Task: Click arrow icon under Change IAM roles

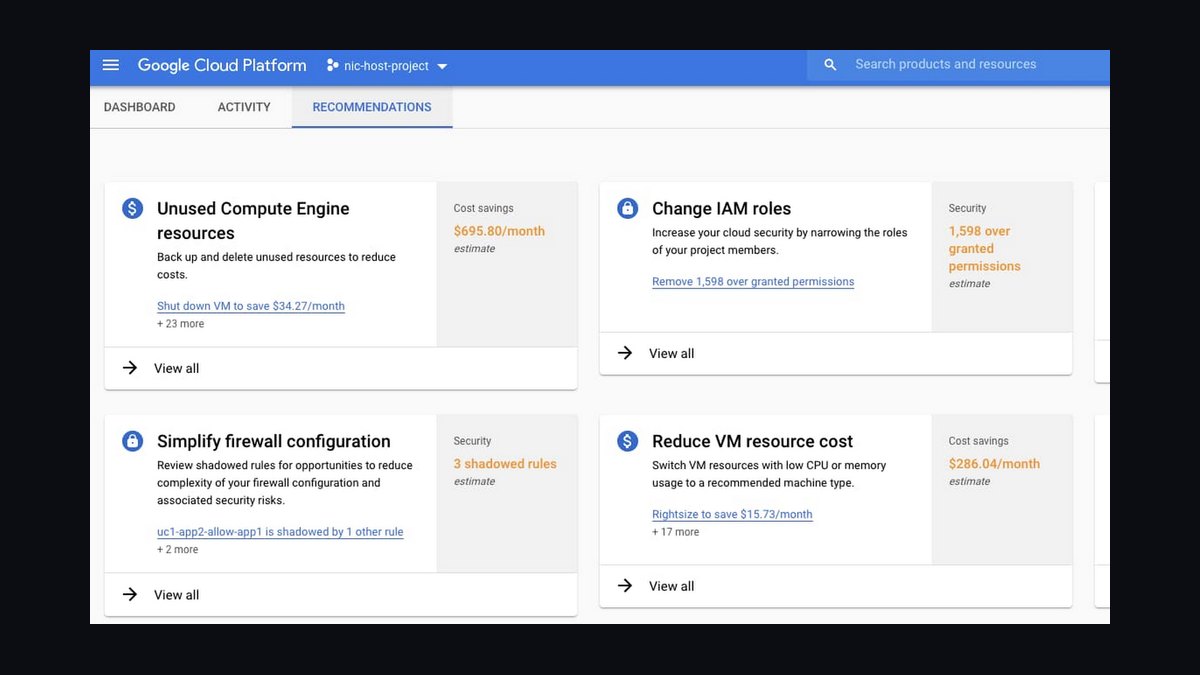Action: point(625,353)
